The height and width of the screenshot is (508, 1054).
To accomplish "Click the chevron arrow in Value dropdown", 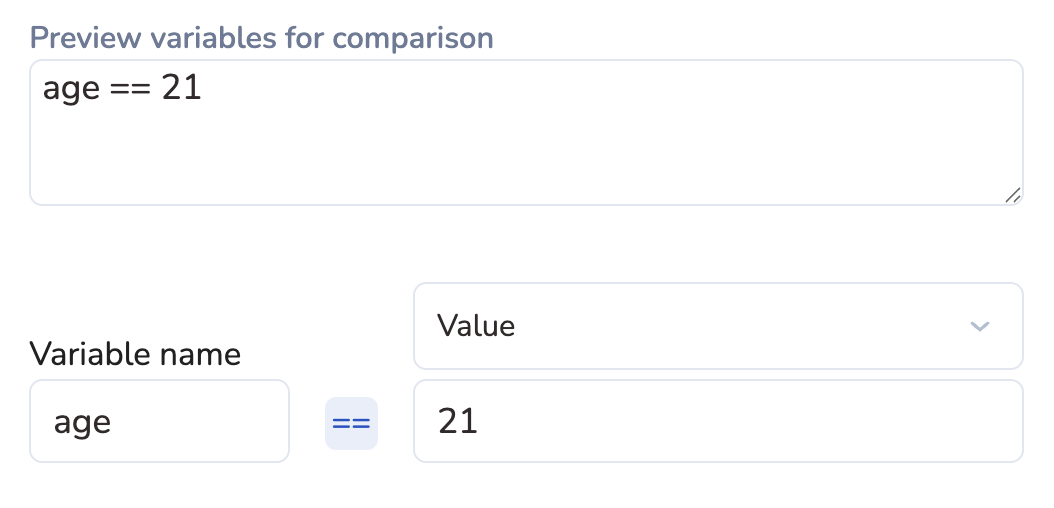I will (980, 327).
